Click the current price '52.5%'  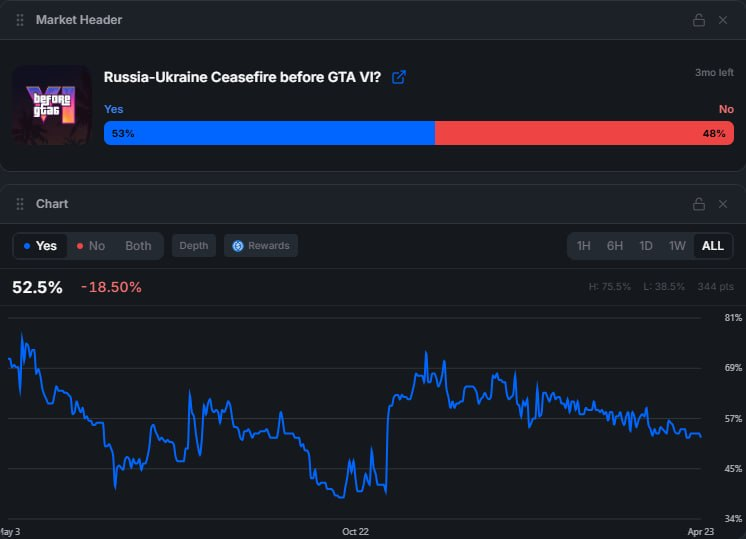click(x=37, y=287)
